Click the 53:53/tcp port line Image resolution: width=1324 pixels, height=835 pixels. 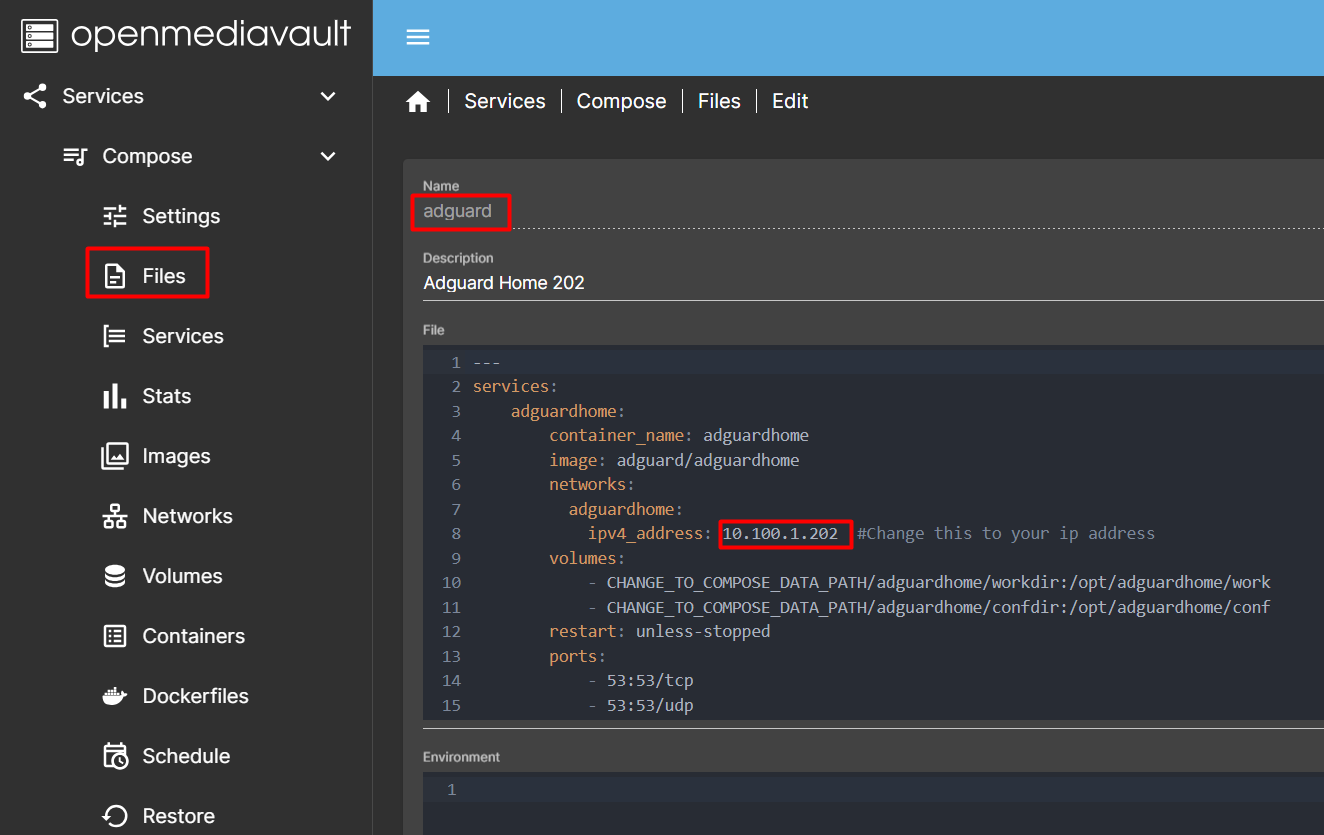pyautogui.click(x=641, y=680)
